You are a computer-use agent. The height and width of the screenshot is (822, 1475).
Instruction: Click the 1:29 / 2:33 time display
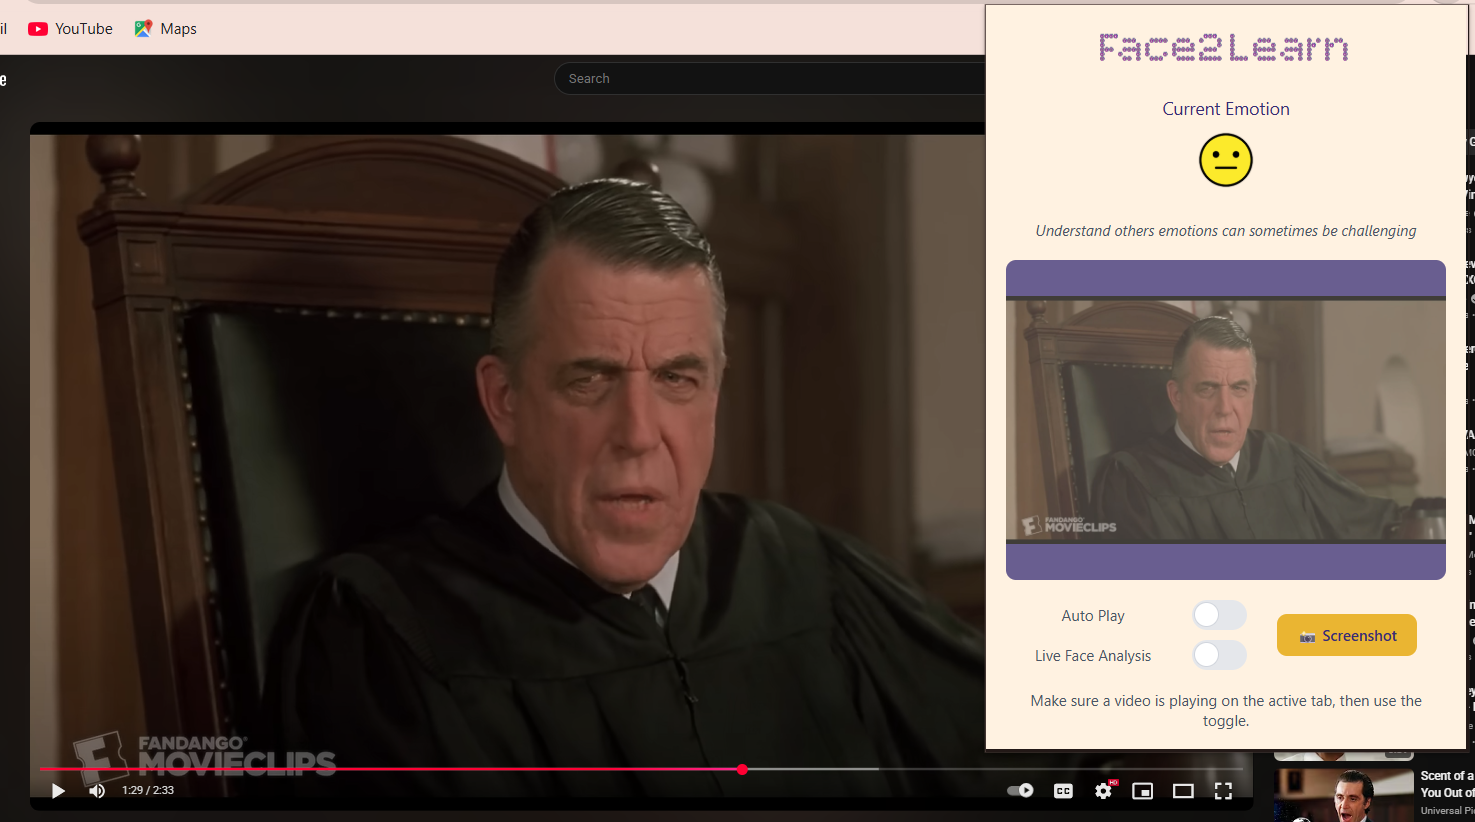coord(148,790)
